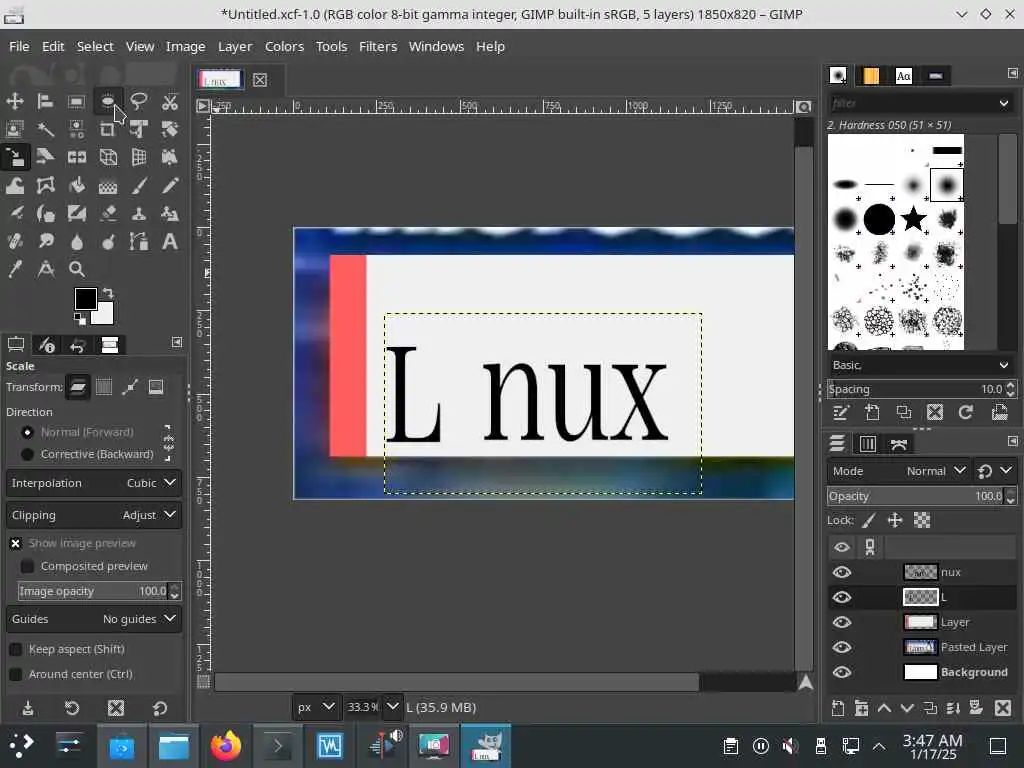
Task: Open the Interpolation Cubic dropdown
Action: [x=94, y=483]
